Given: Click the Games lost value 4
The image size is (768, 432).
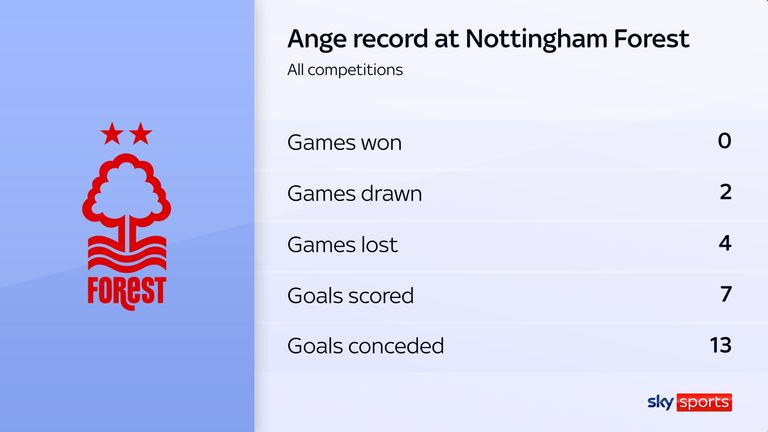Looking at the screenshot, I should [x=724, y=243].
